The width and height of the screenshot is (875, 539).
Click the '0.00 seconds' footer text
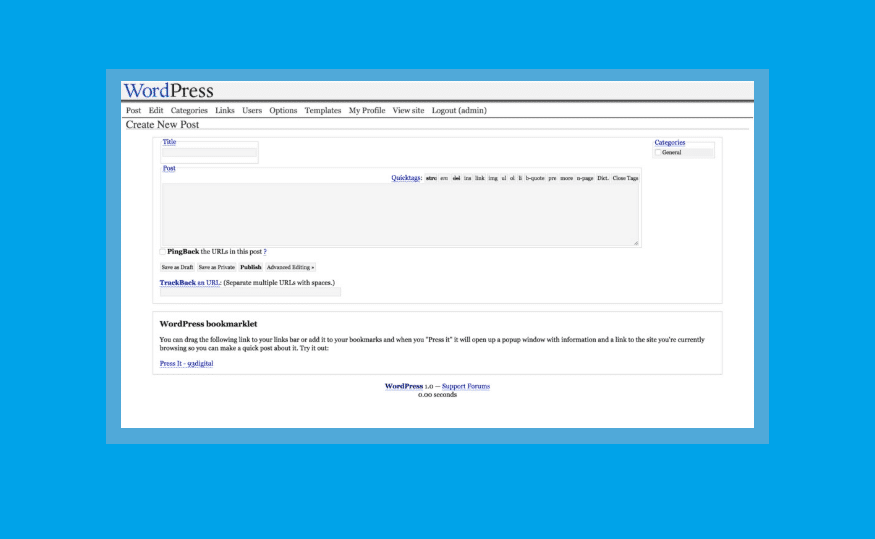click(x=438, y=394)
